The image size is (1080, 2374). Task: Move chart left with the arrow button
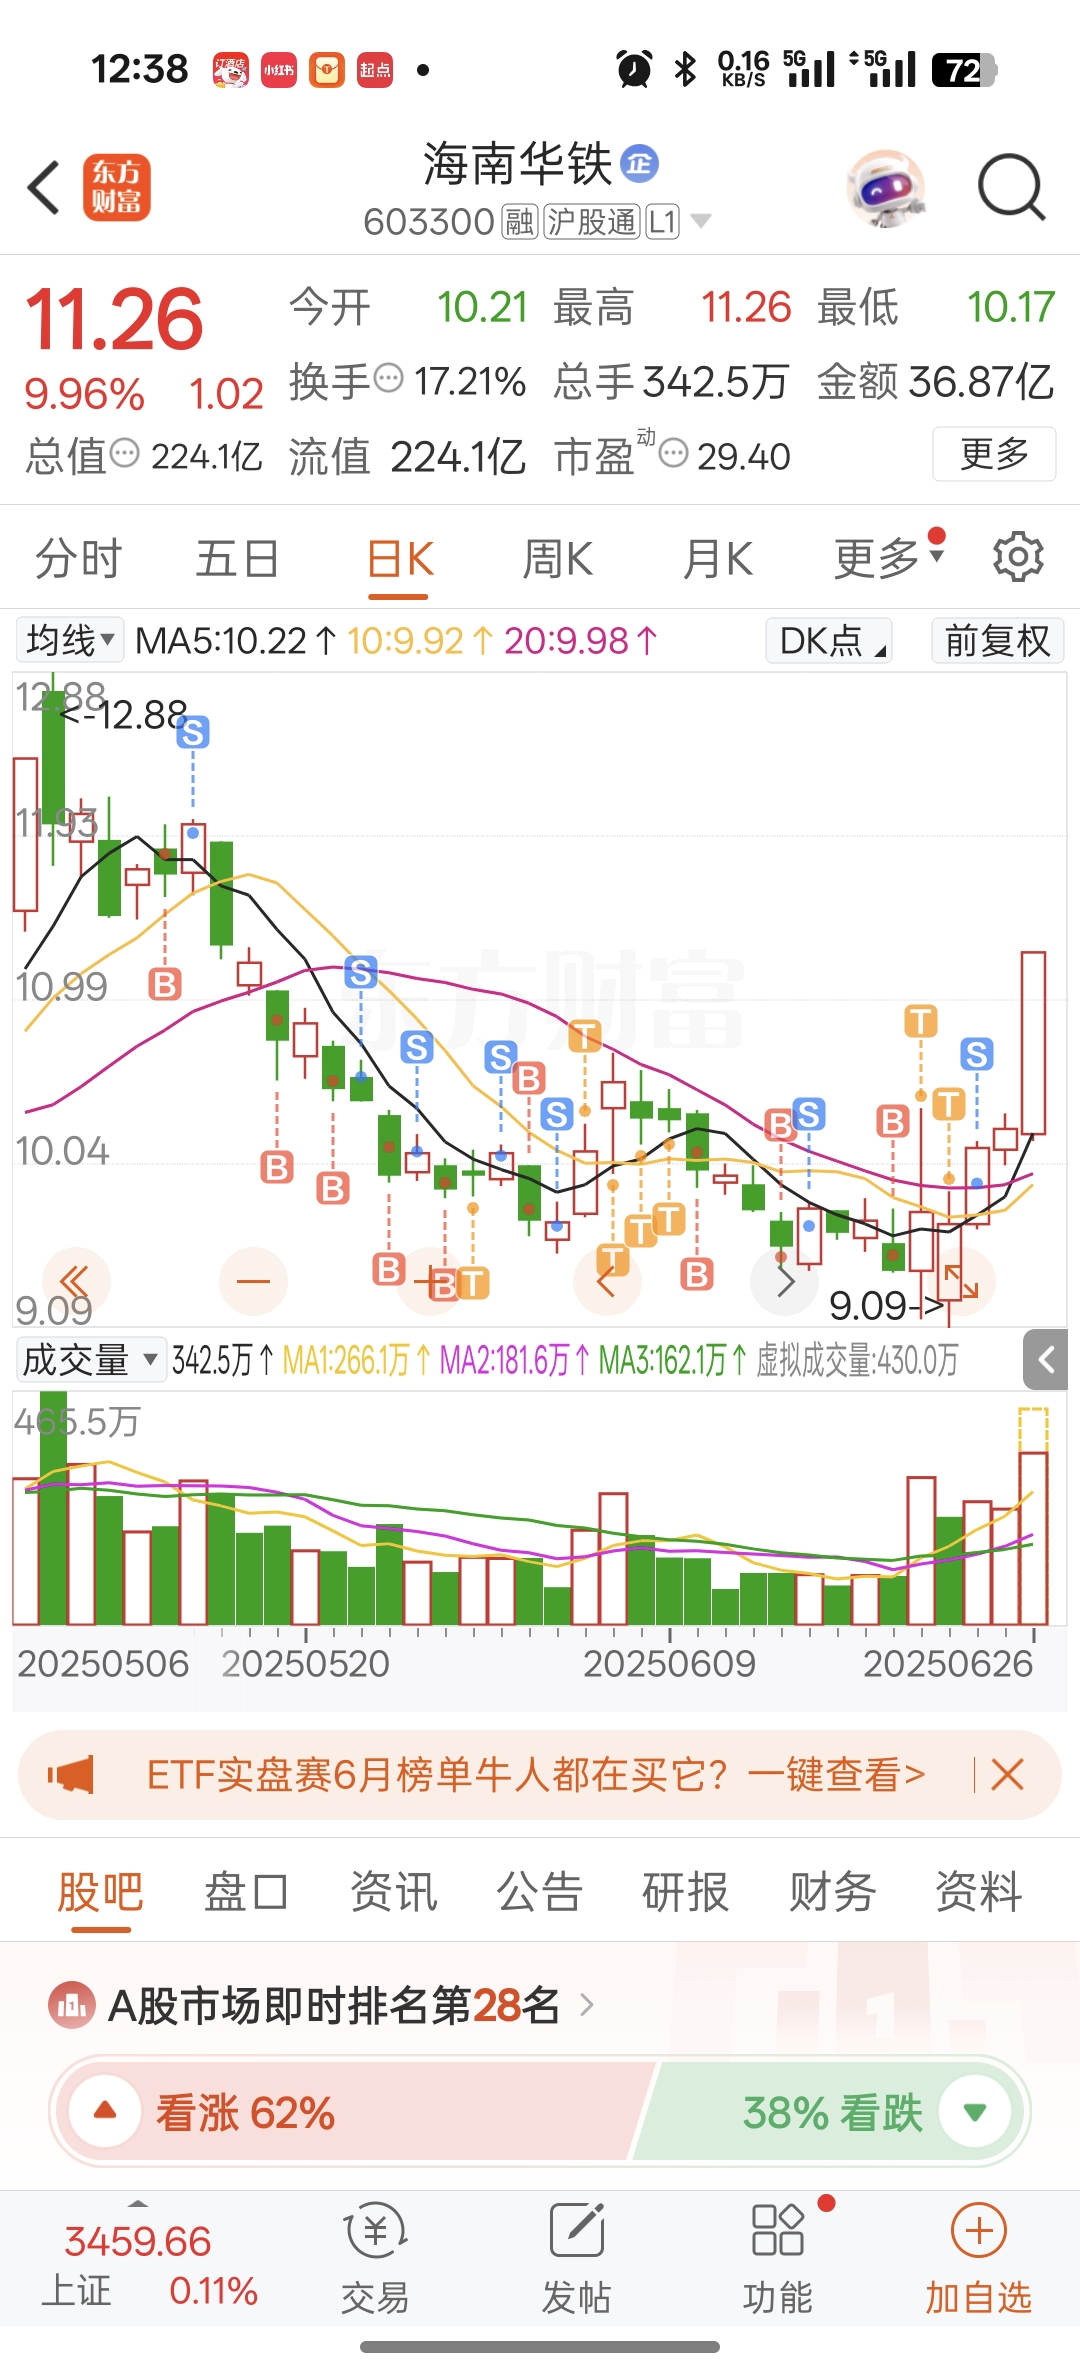click(x=608, y=1281)
